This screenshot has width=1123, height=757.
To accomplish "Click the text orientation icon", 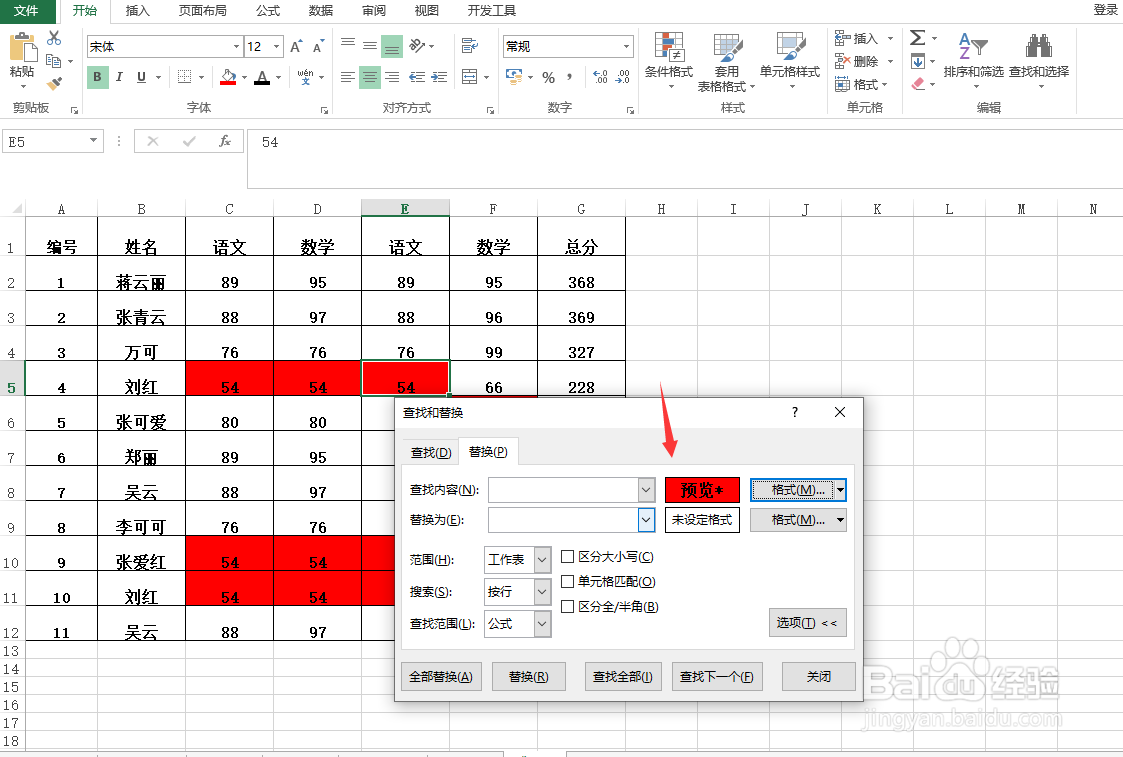I will point(417,46).
